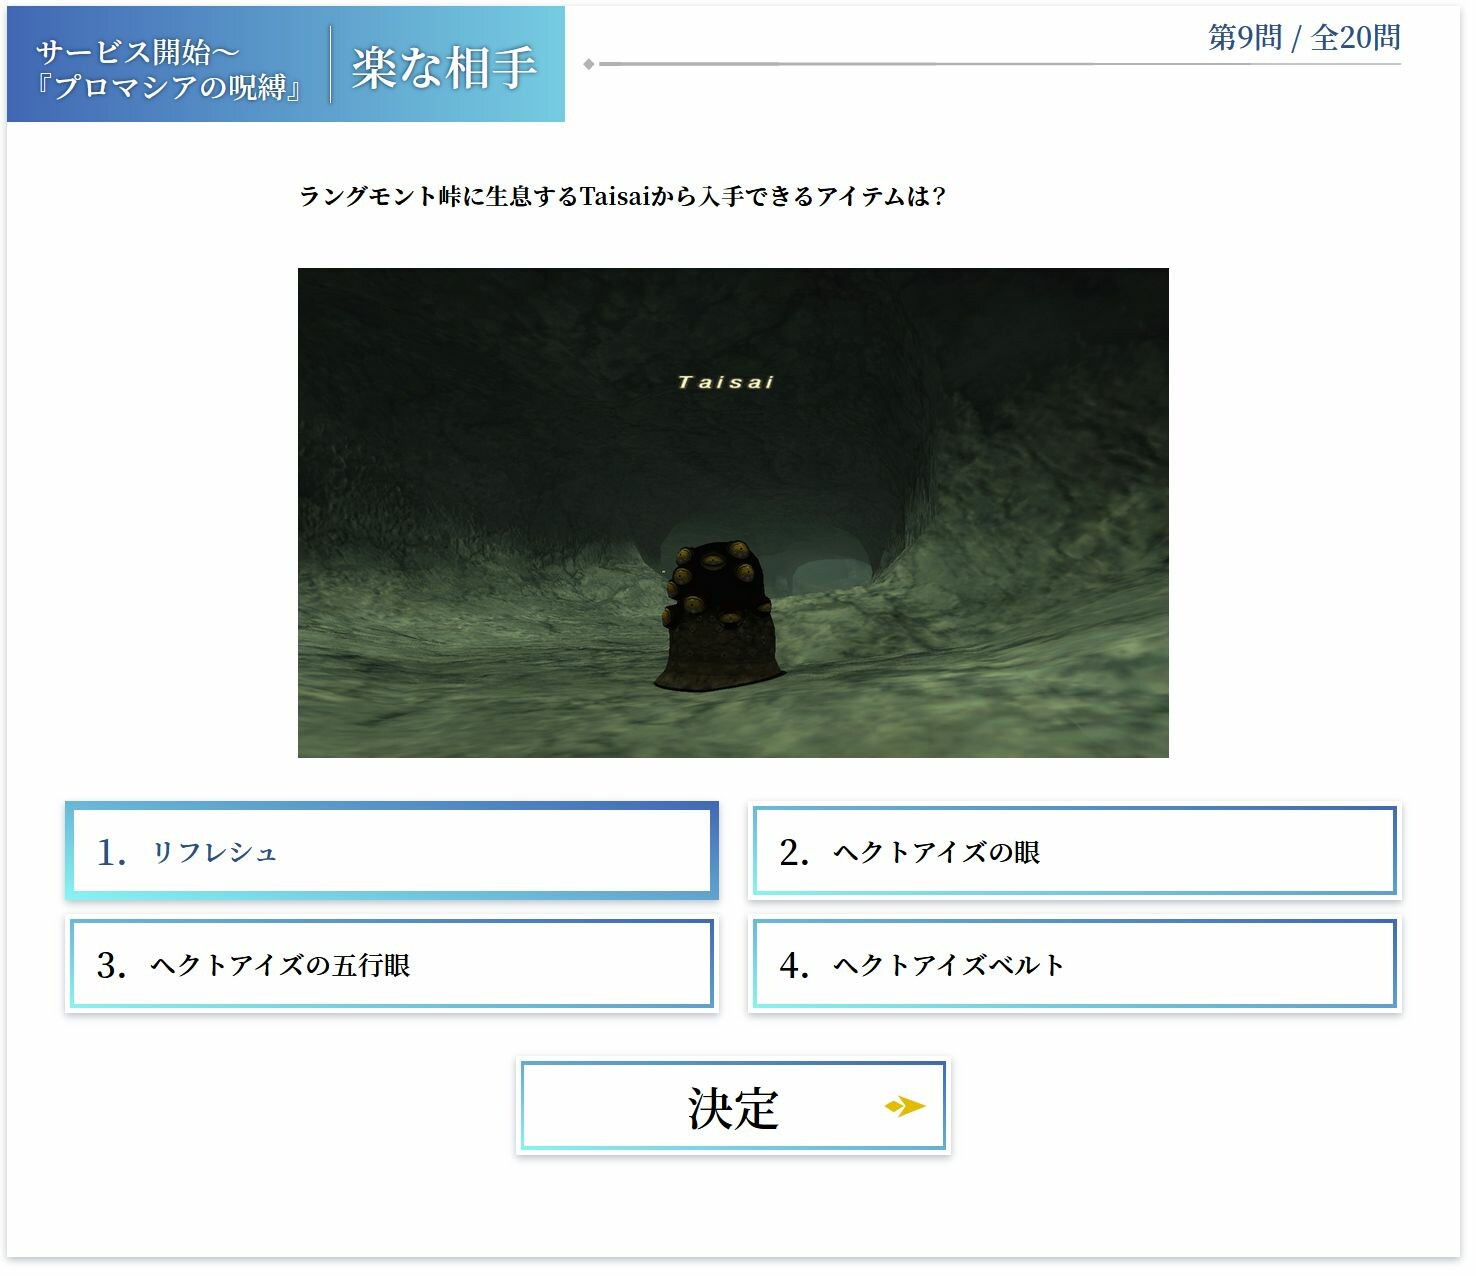
Task: Click the サービス開始～『プロマシアの呪縛』 category label
Action: coord(168,69)
